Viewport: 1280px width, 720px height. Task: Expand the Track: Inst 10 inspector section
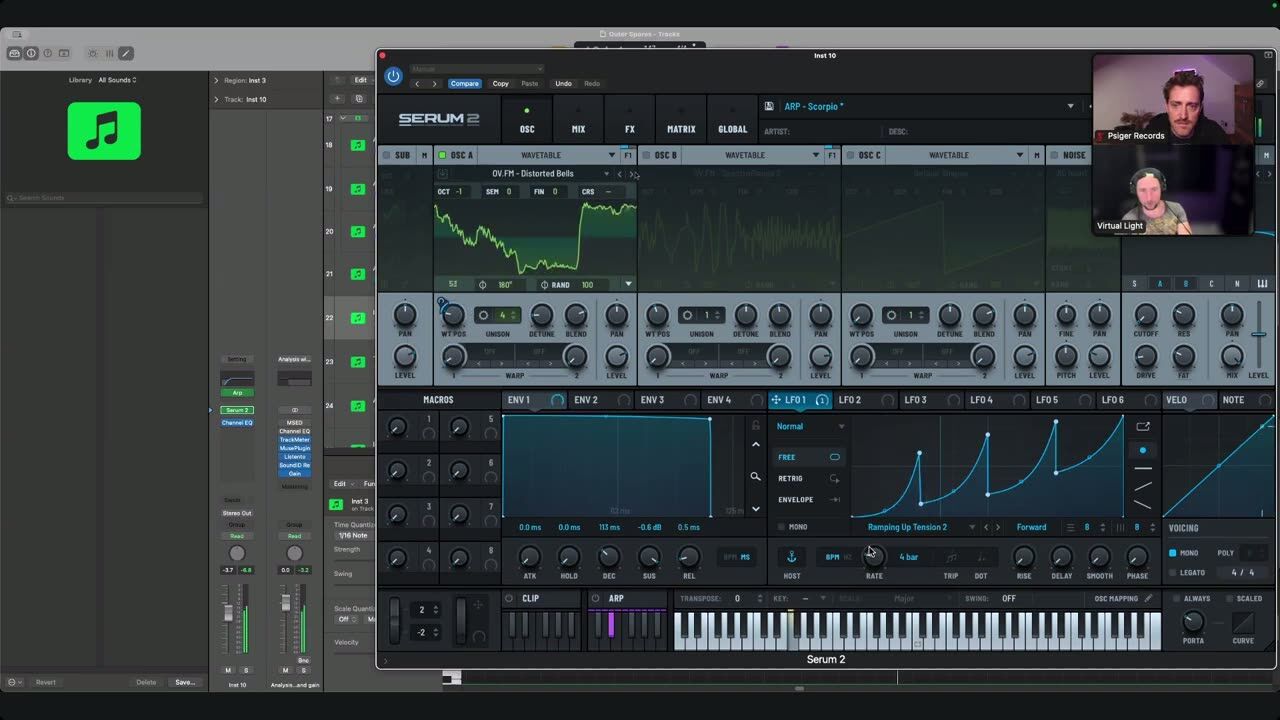tap(216, 99)
